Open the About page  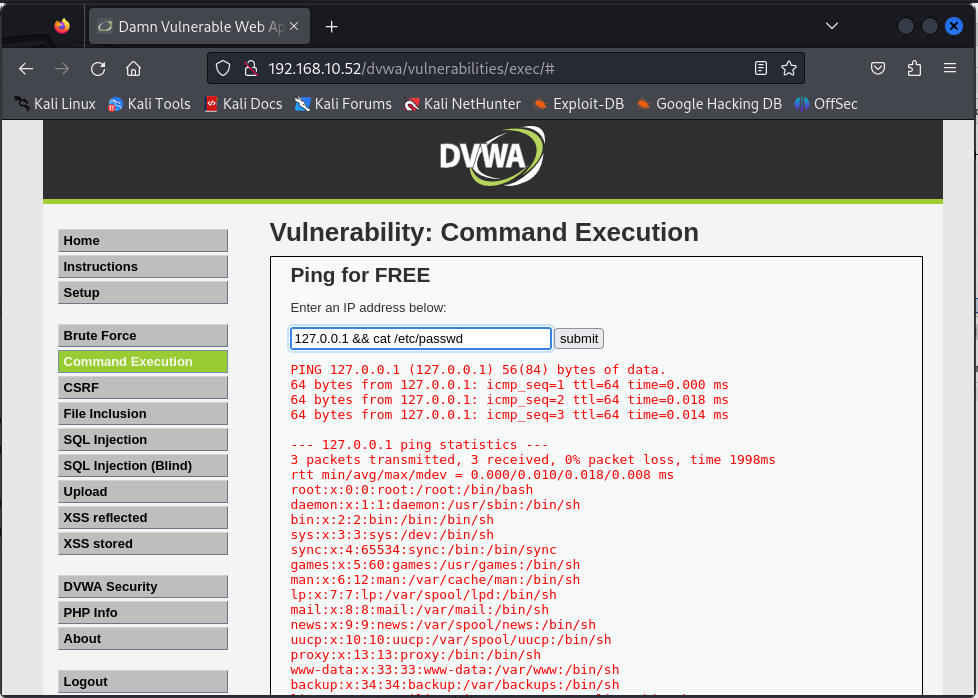click(143, 639)
